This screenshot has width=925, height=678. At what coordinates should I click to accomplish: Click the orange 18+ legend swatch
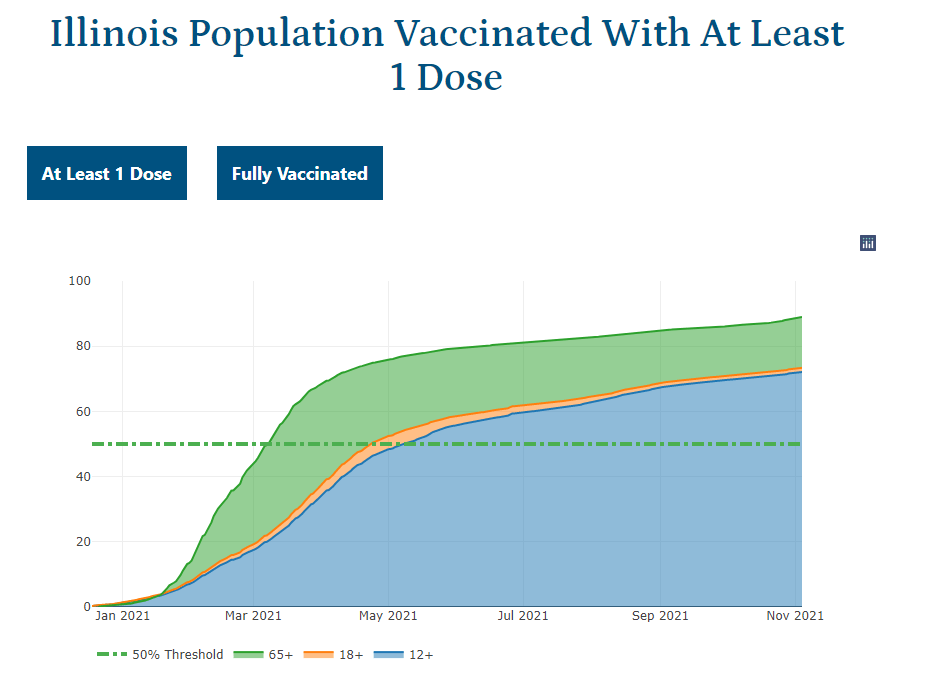pos(317,655)
